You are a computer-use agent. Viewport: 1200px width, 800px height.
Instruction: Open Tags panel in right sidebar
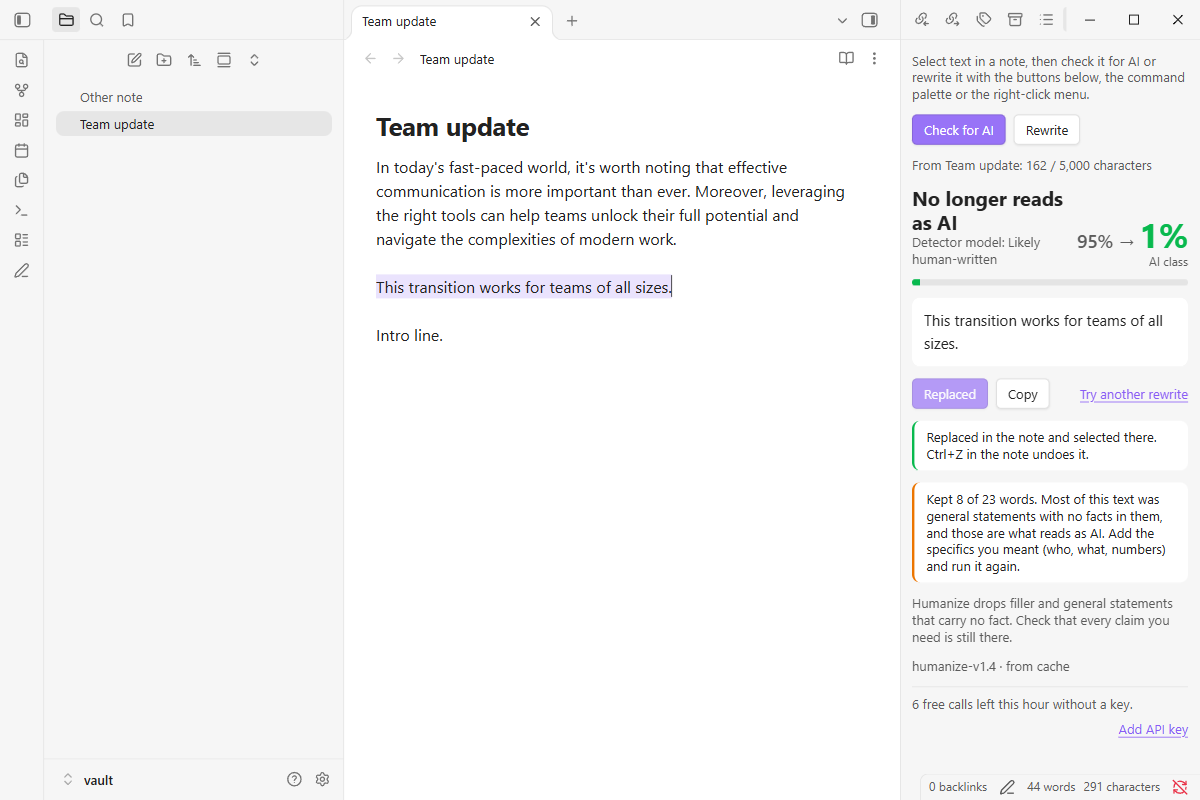tap(983, 19)
